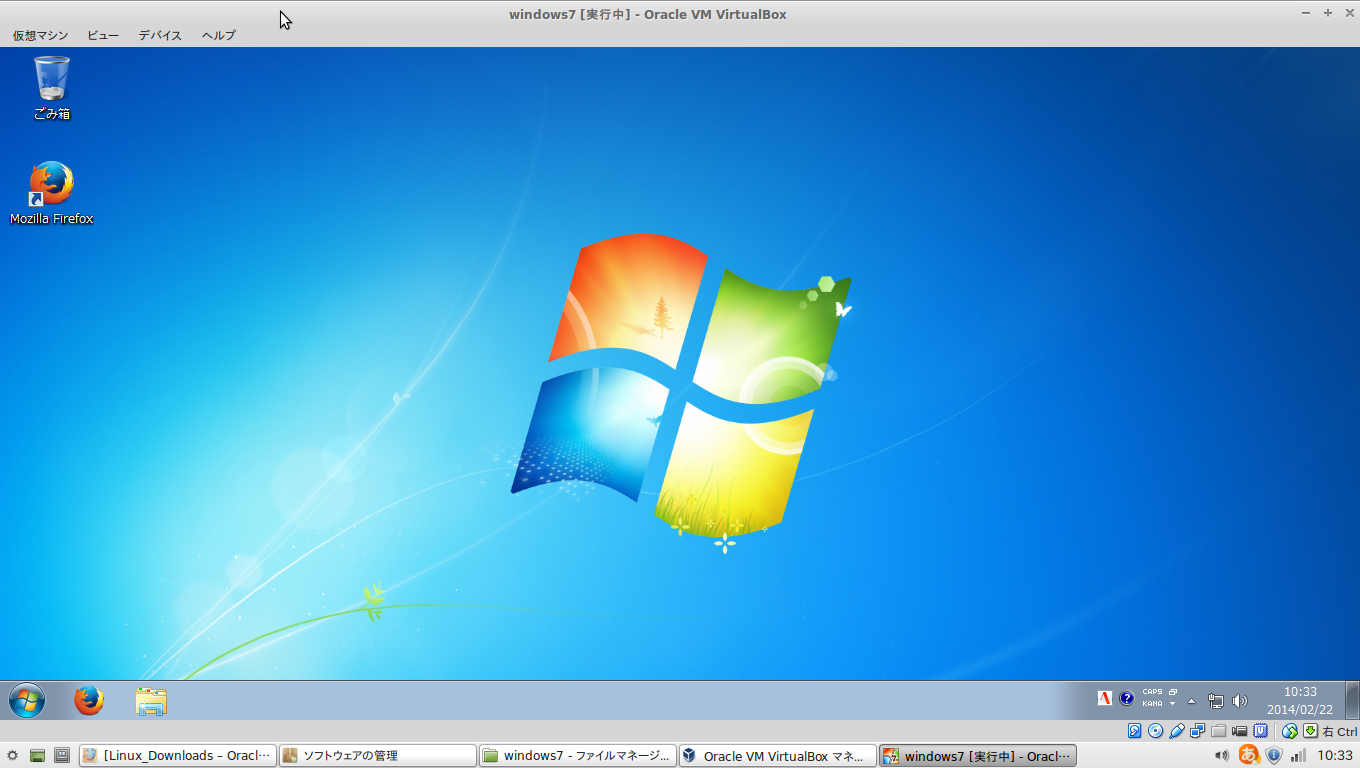1360x768 pixels.
Task: Click the host panel gear settings icon
Action: tap(12, 756)
